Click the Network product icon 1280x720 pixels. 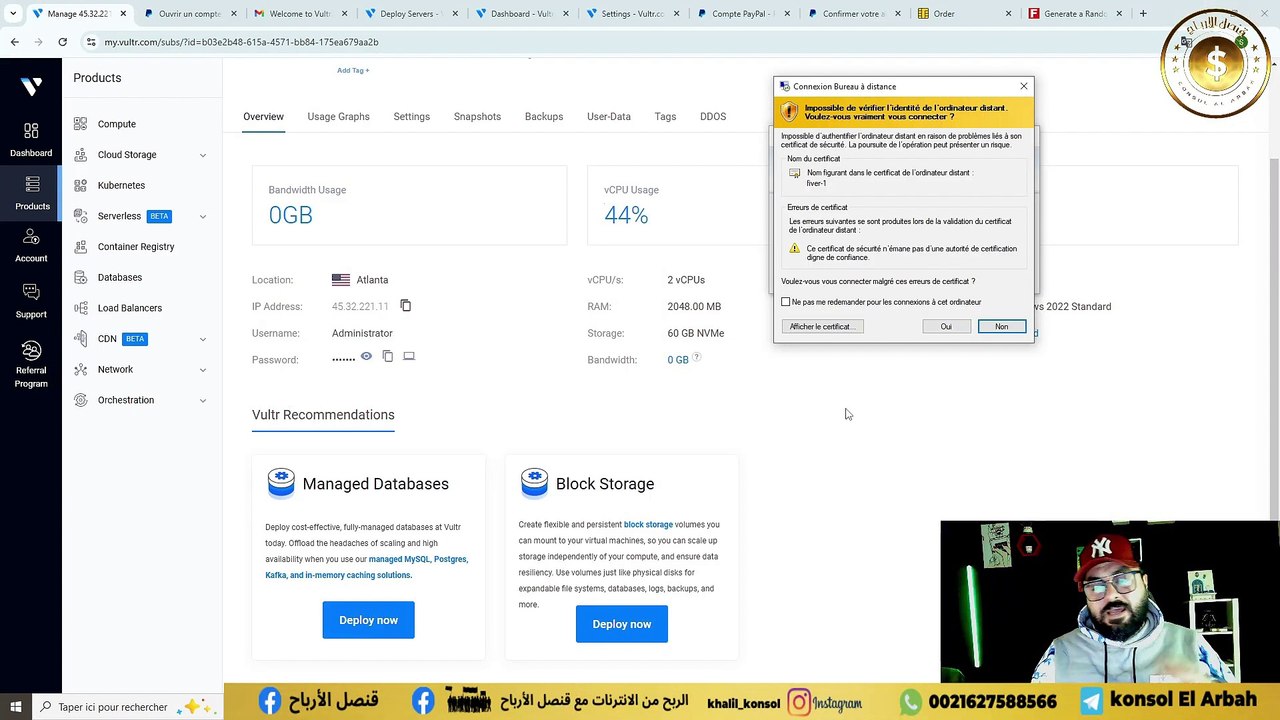(80, 369)
